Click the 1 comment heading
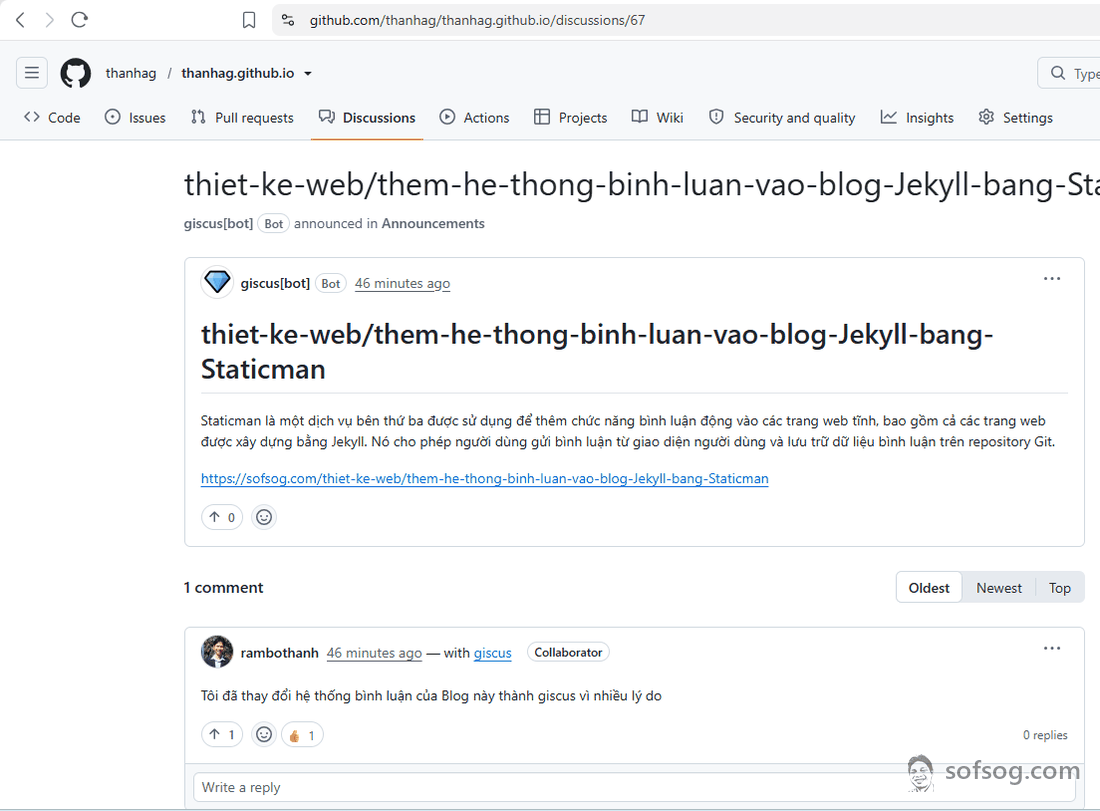This screenshot has height=811, width=1100. pos(224,587)
